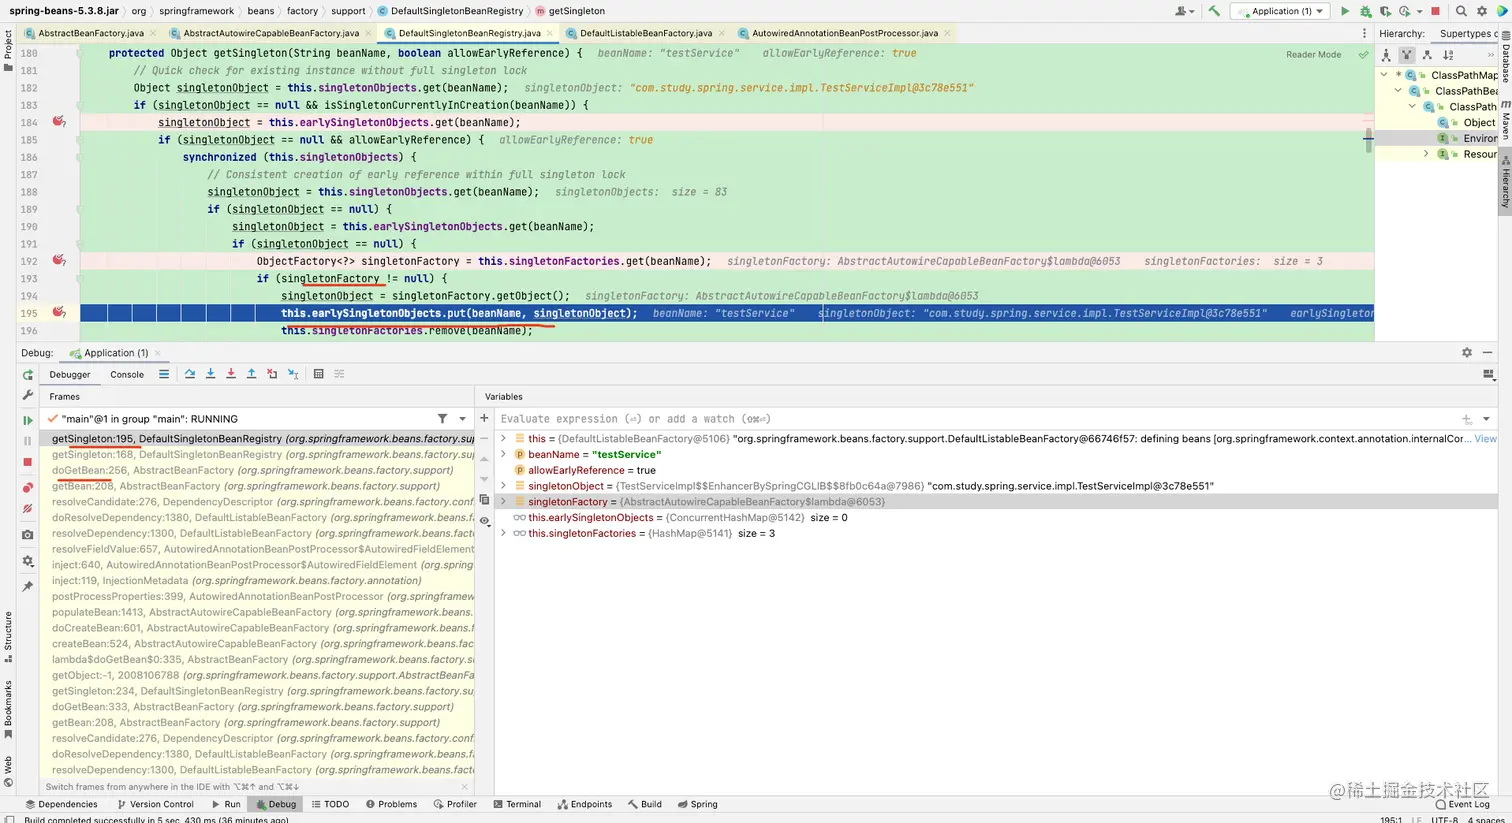Expand the Resour hierarchy node
Image resolution: width=1512 pixels, height=823 pixels.
click(1426, 154)
